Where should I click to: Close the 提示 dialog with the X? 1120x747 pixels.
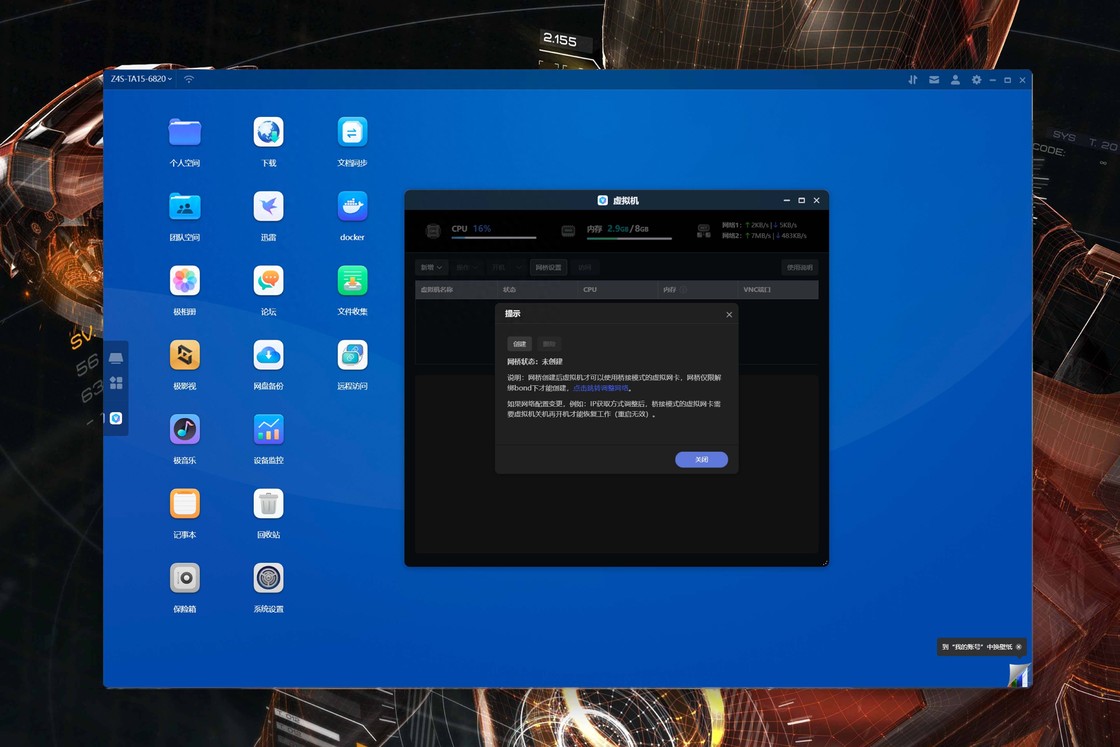(729, 315)
